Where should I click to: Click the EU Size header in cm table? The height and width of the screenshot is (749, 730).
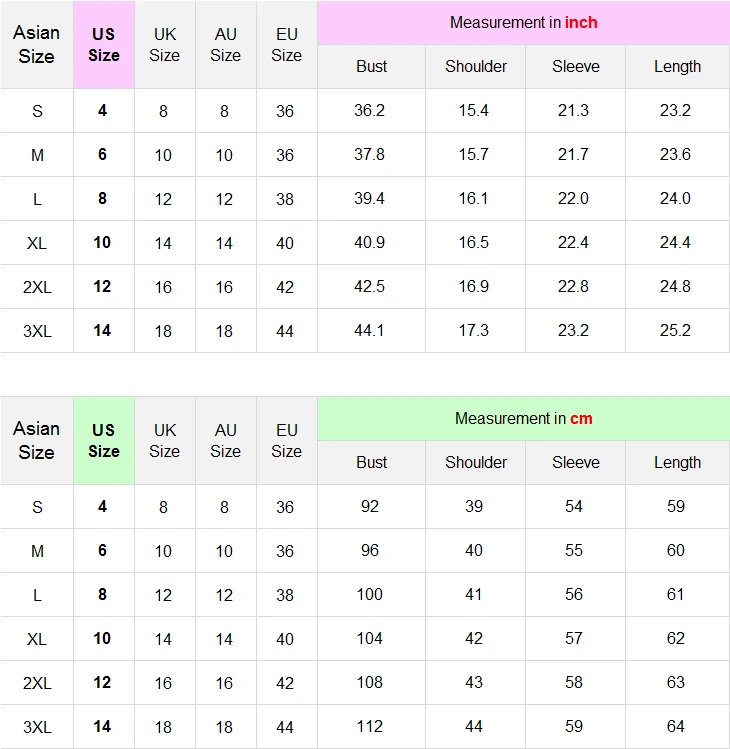(x=287, y=440)
